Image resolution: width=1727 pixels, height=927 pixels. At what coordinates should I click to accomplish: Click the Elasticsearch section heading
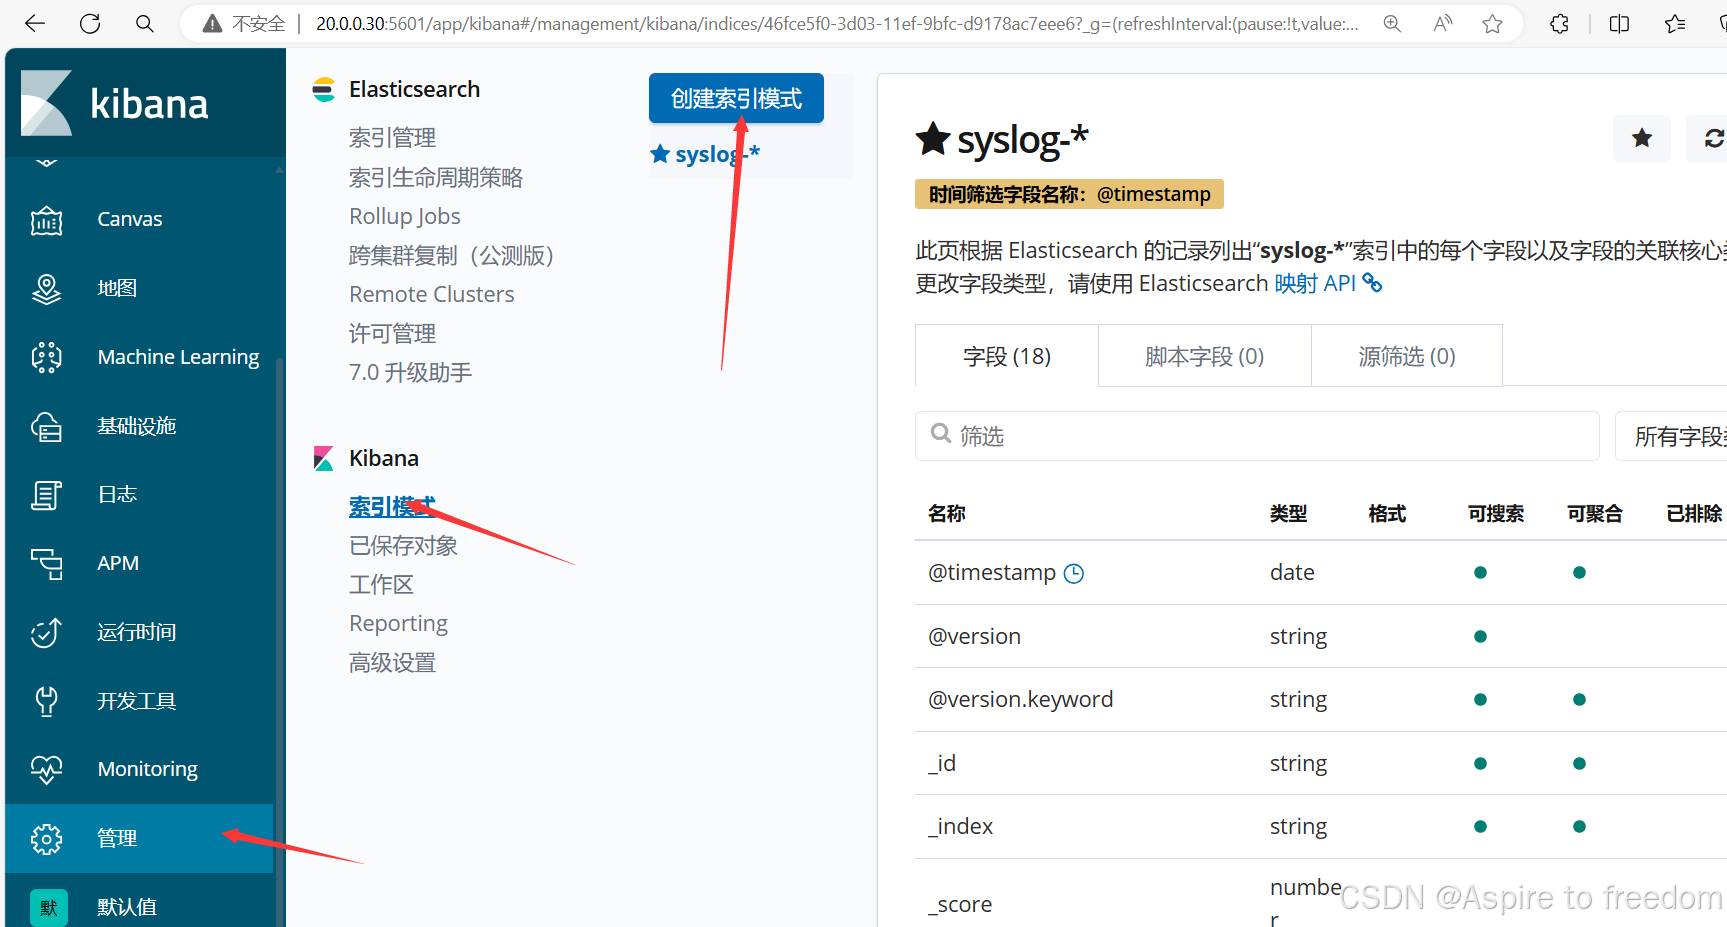click(x=414, y=89)
